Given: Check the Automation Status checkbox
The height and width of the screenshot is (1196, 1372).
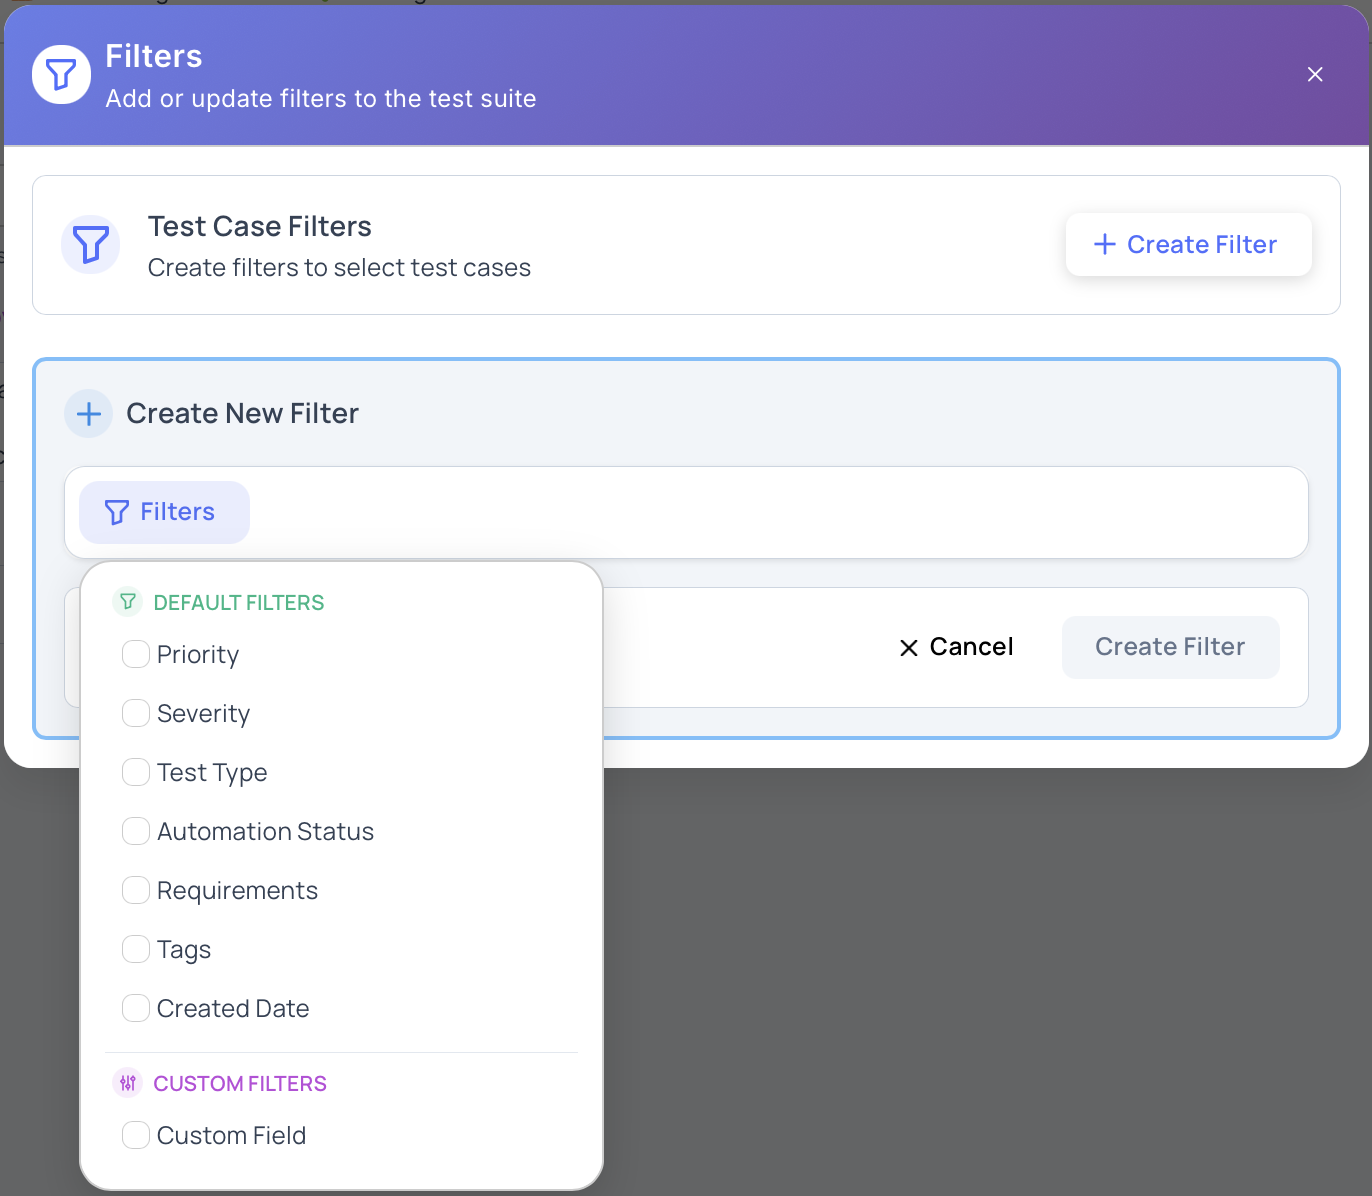Looking at the screenshot, I should 136,831.
